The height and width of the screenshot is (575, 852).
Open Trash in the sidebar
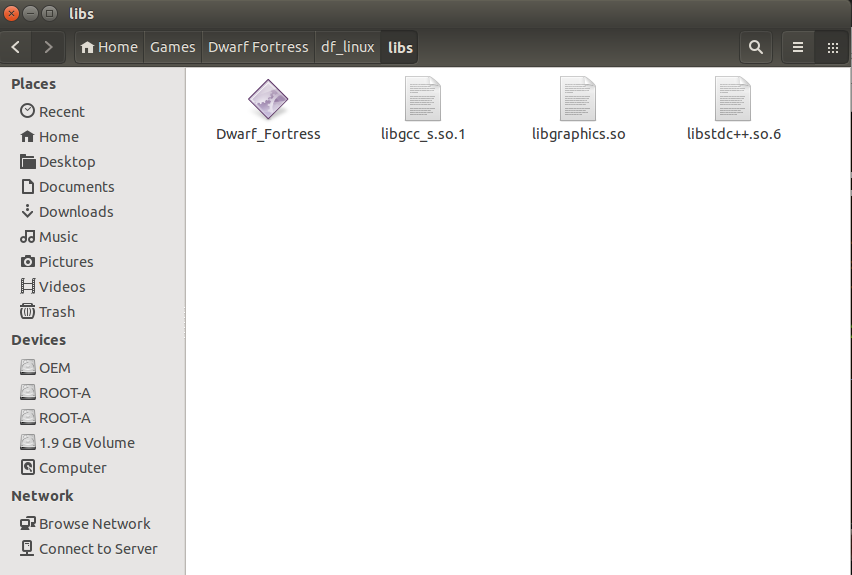pyautogui.click(x=56, y=312)
